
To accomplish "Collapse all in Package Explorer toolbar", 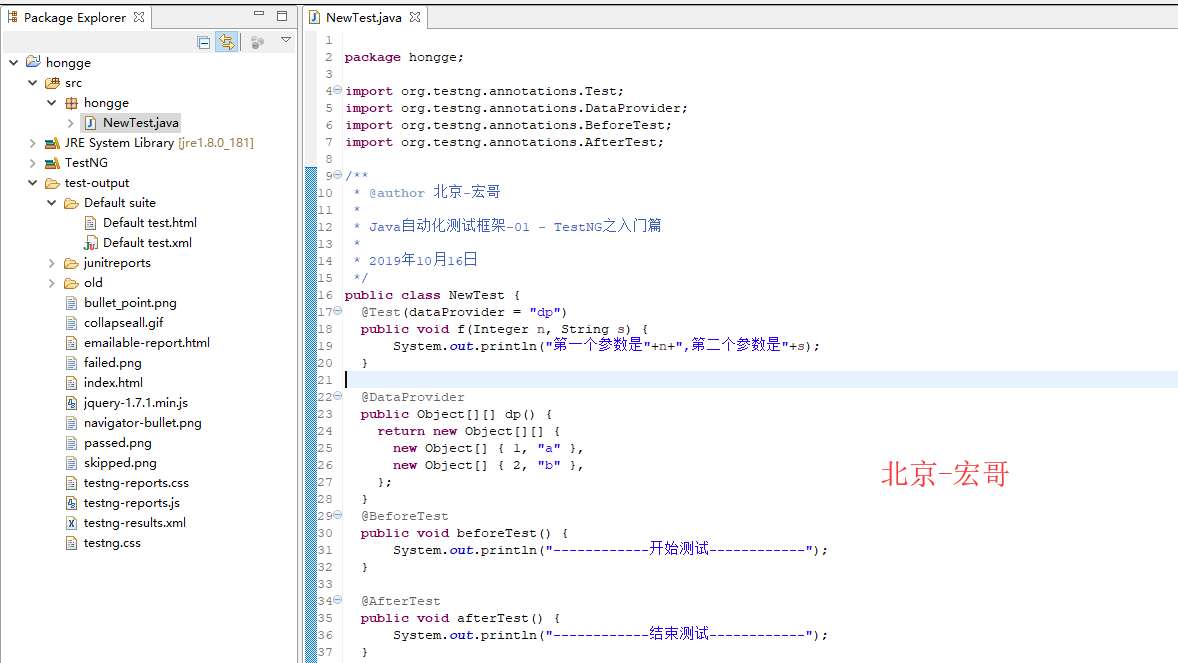I will [x=204, y=42].
